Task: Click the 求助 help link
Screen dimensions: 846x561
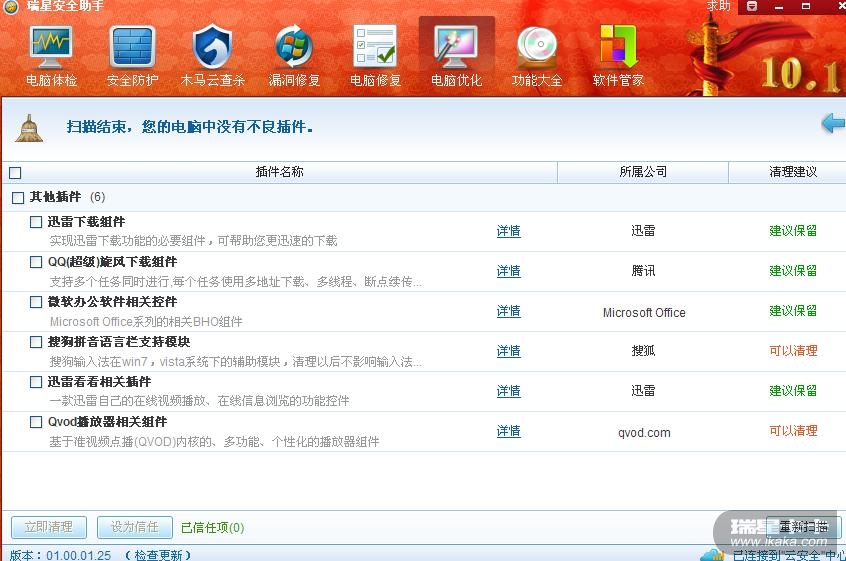Action: click(x=718, y=5)
